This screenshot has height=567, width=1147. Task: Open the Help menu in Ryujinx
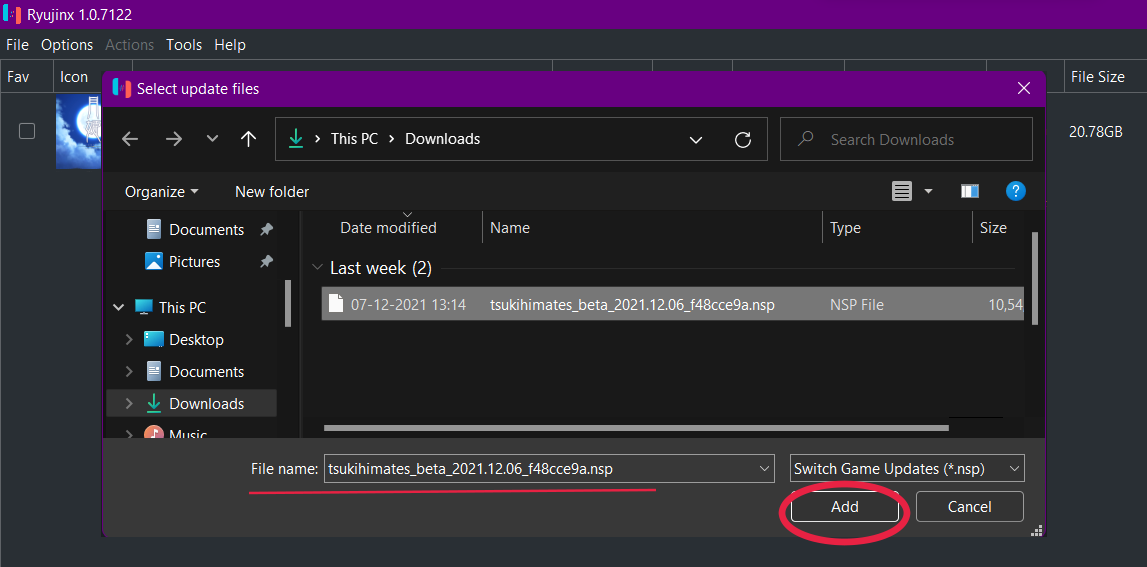[230, 45]
